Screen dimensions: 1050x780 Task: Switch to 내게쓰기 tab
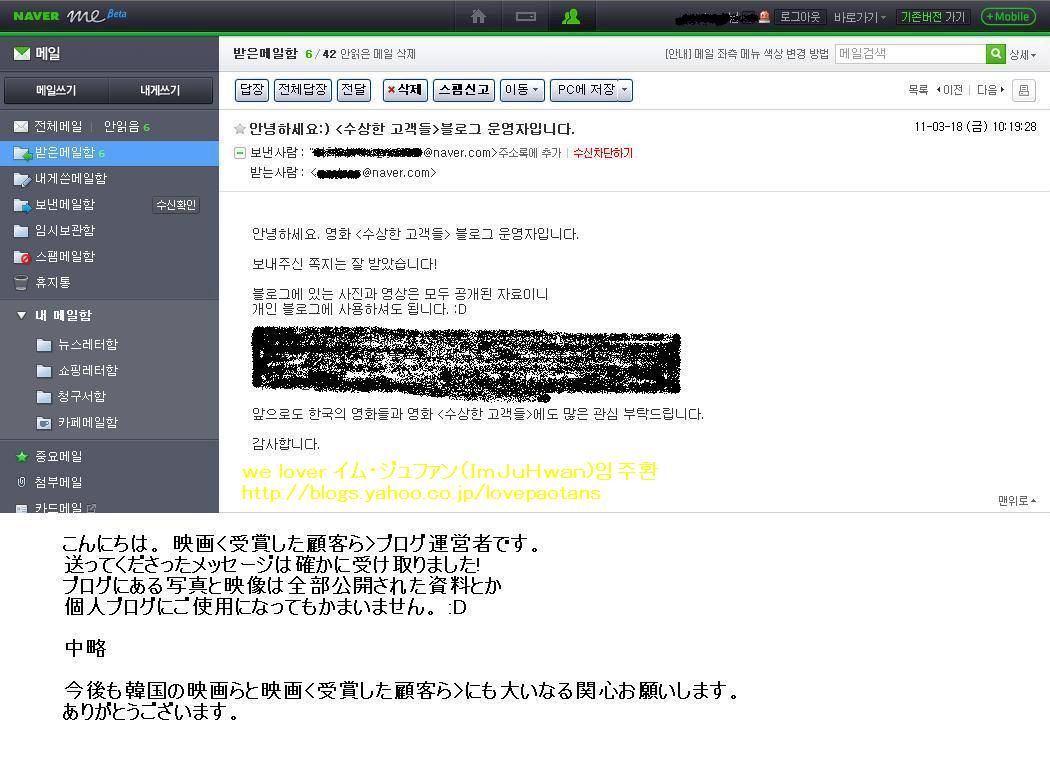tap(160, 90)
